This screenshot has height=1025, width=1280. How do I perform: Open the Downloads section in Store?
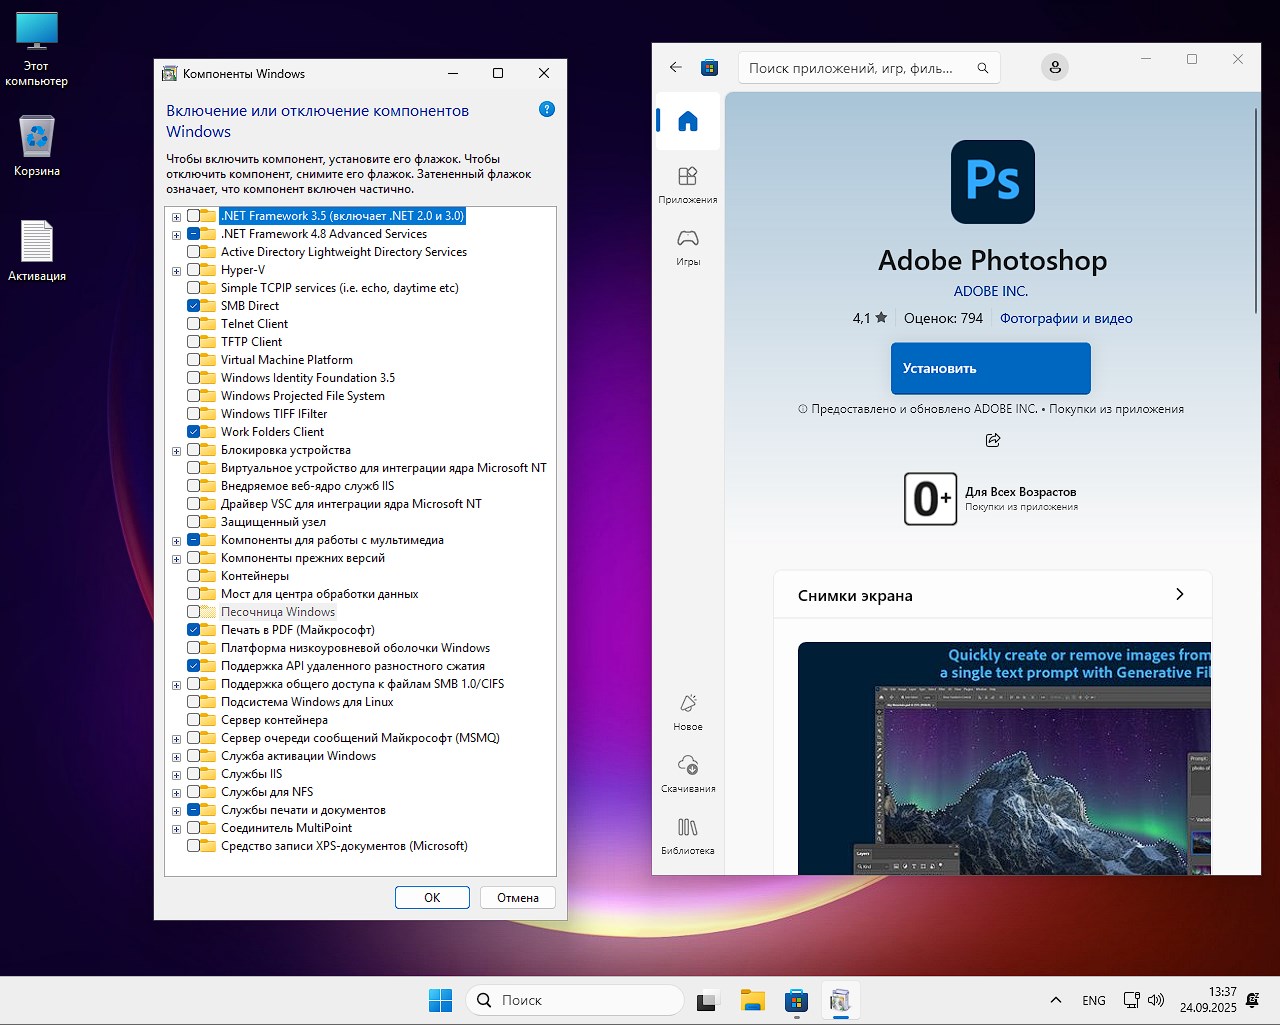click(x=687, y=773)
